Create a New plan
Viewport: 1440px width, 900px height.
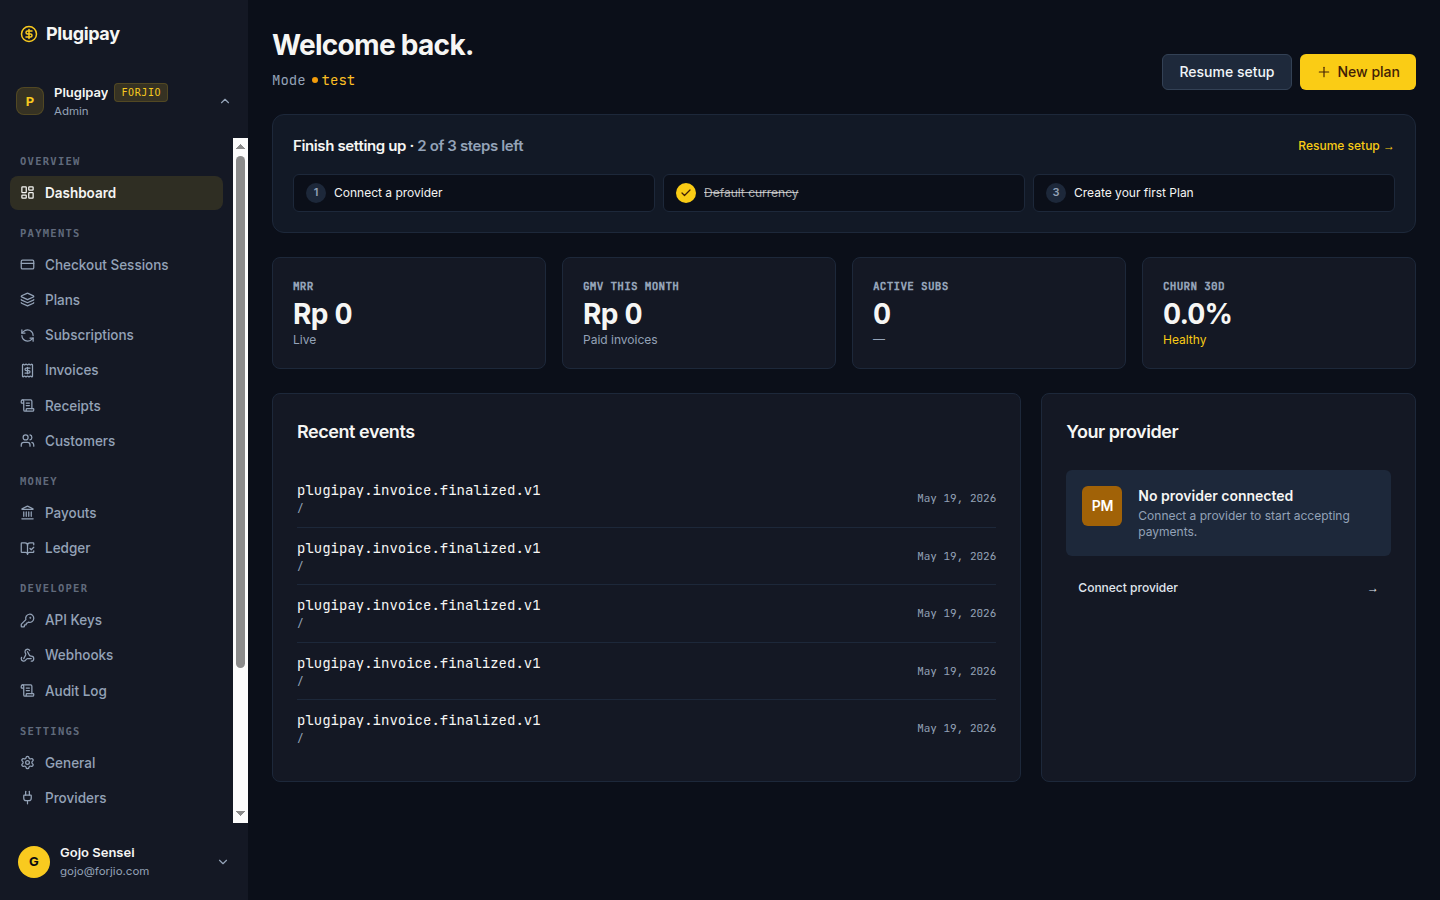coord(1358,72)
